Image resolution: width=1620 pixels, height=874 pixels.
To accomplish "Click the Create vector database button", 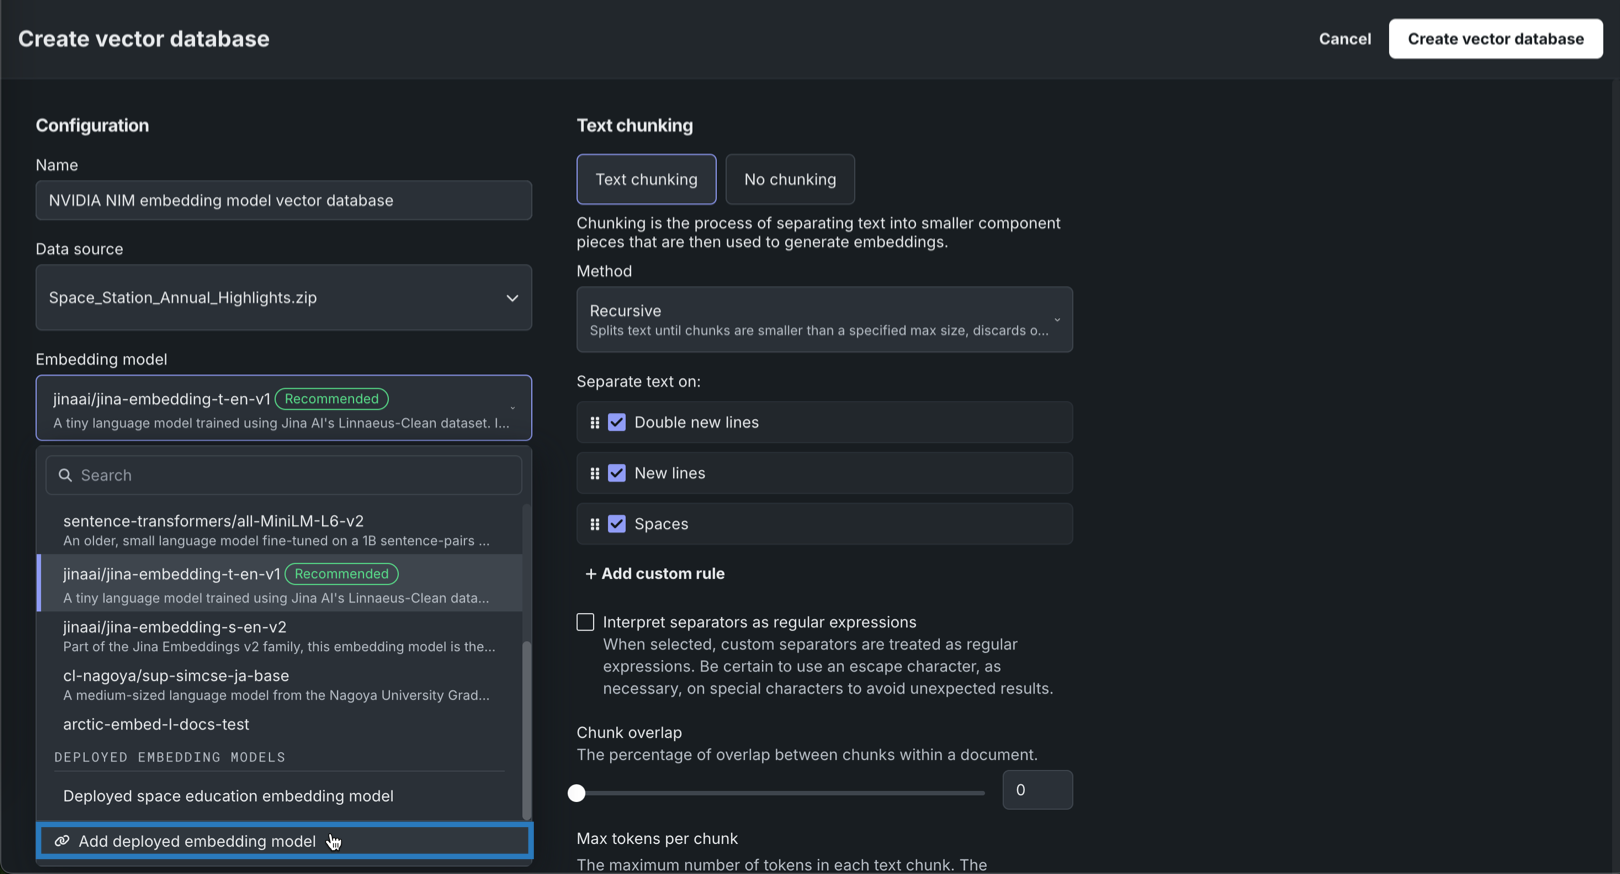I will [x=1495, y=39].
